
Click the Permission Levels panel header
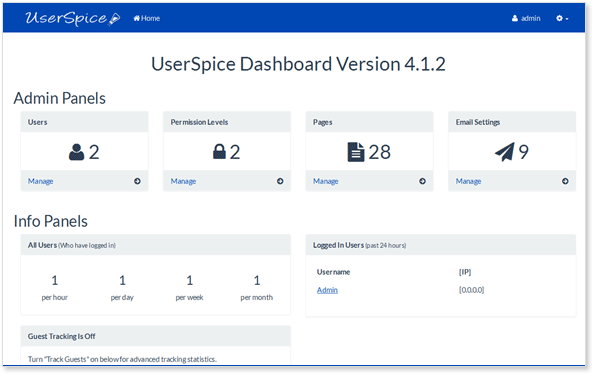227,122
